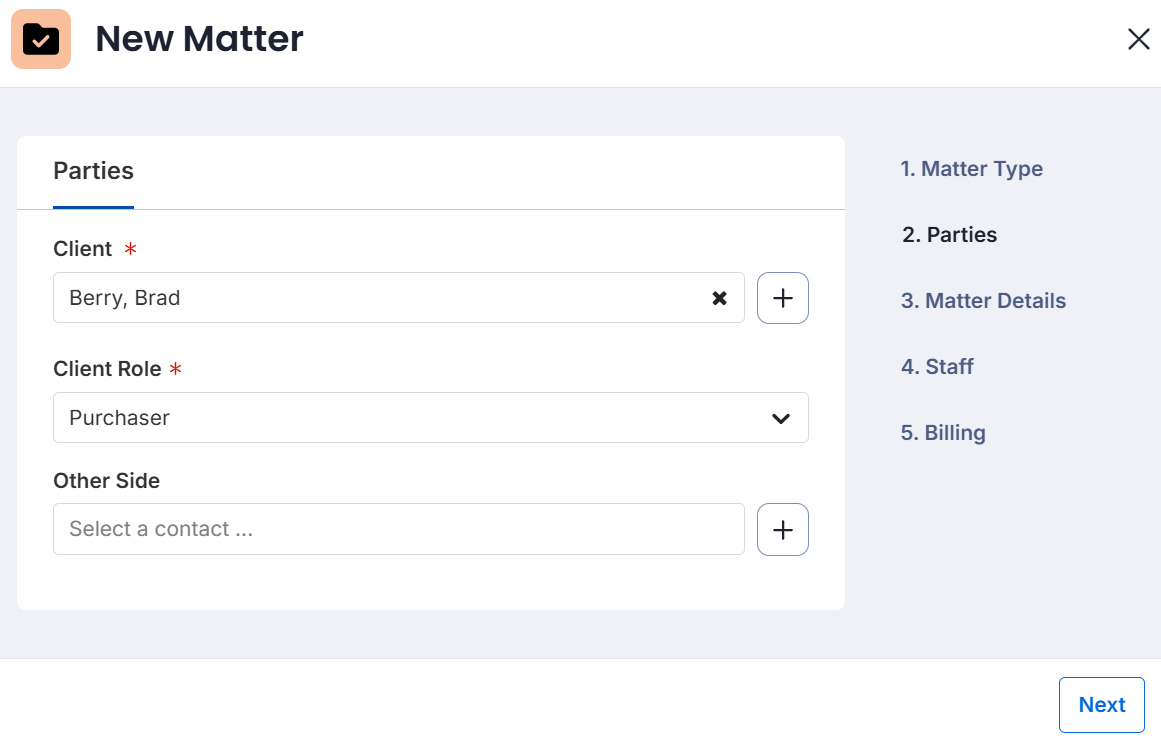Viewport: 1161px width, 744px height.
Task: Close the New Matter dialog
Action: (x=1138, y=39)
